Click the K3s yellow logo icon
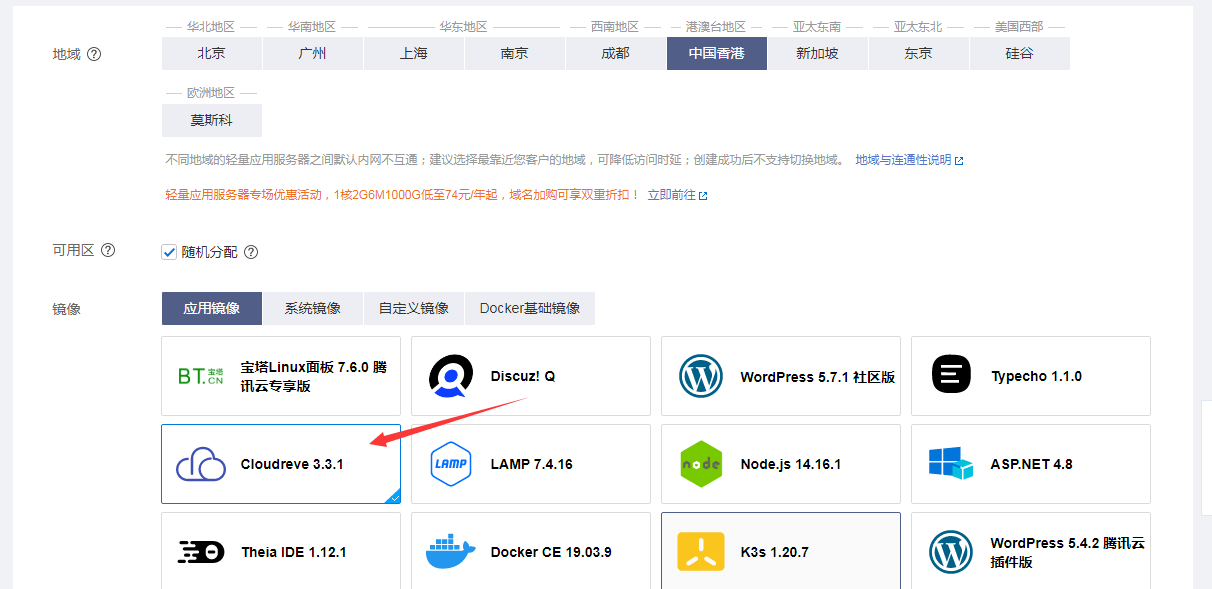The width and height of the screenshot is (1212, 589). tap(701, 552)
